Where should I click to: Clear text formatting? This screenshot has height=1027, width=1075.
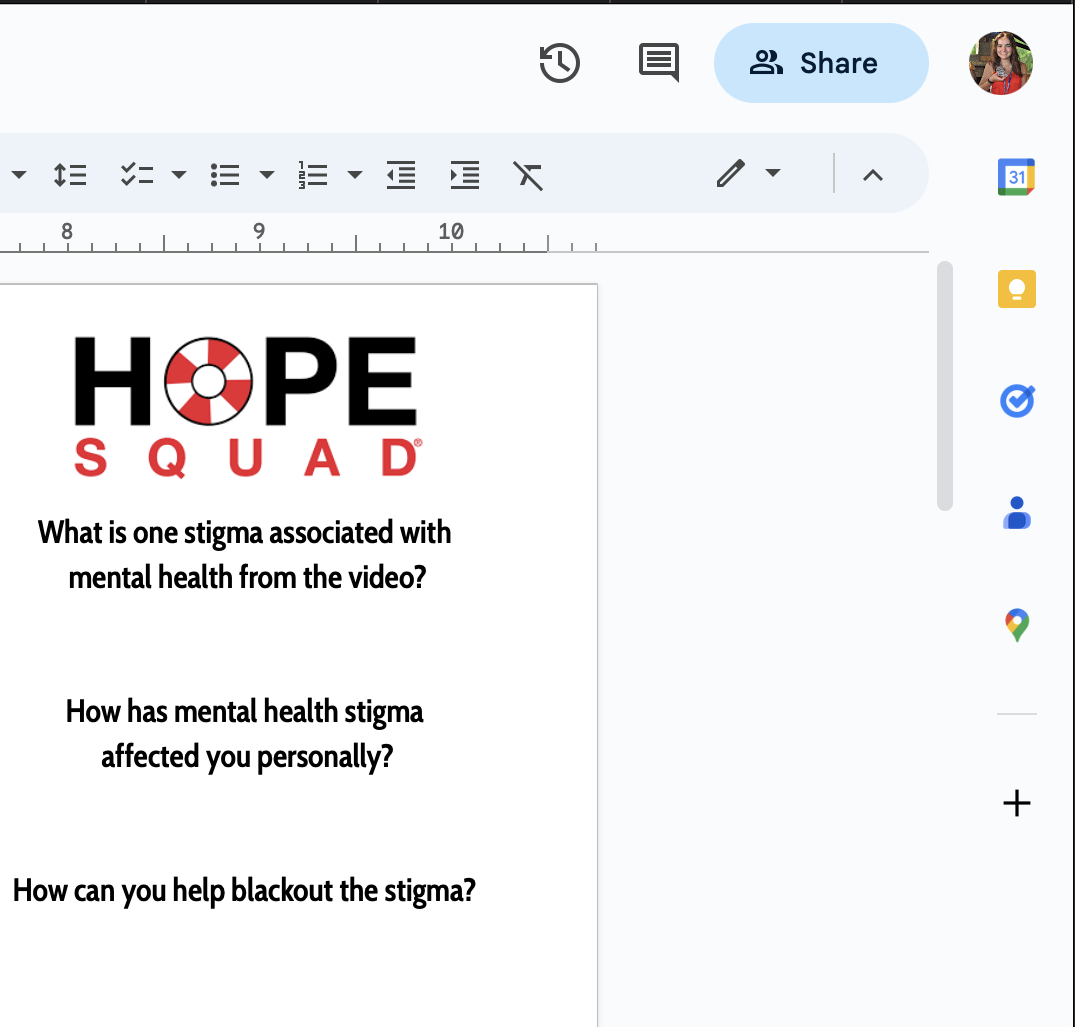tap(528, 175)
